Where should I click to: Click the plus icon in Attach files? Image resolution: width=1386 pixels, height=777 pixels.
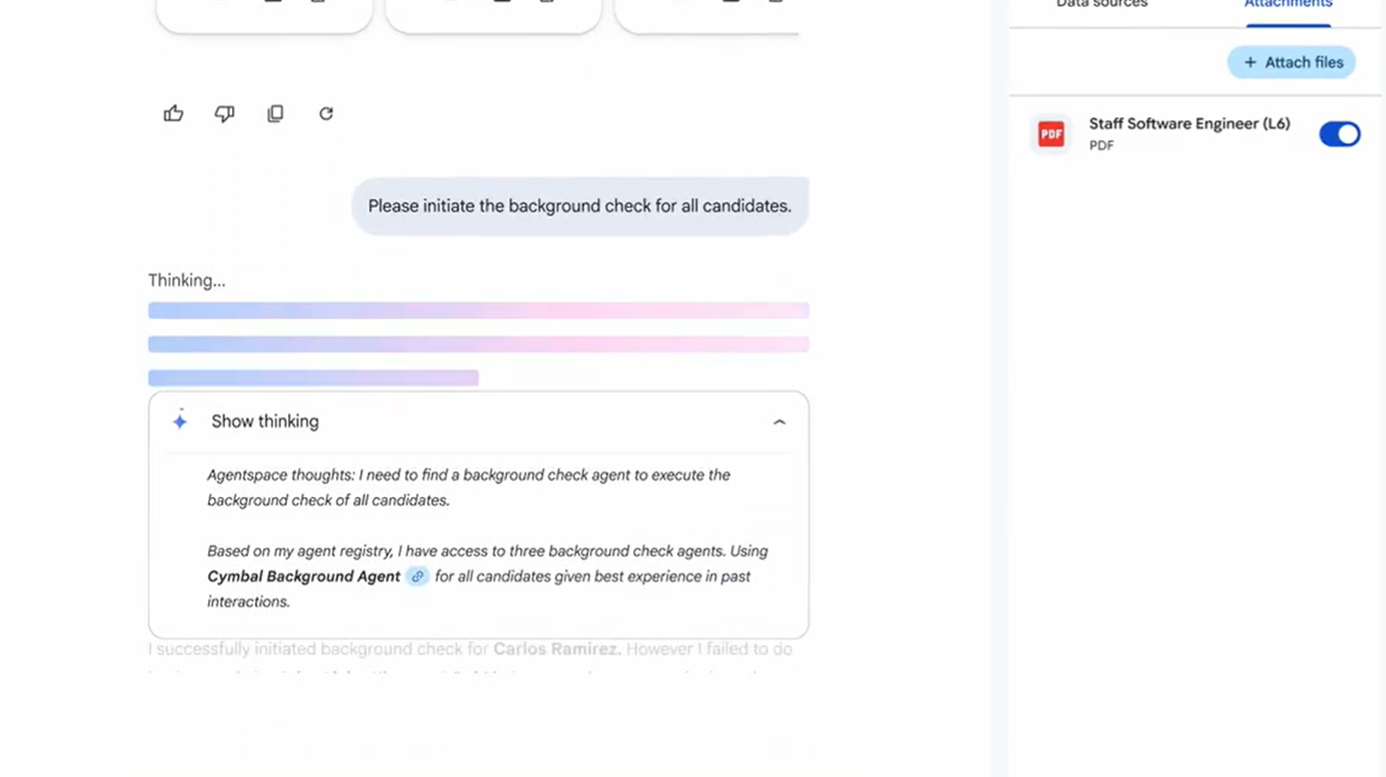pyautogui.click(x=1250, y=62)
